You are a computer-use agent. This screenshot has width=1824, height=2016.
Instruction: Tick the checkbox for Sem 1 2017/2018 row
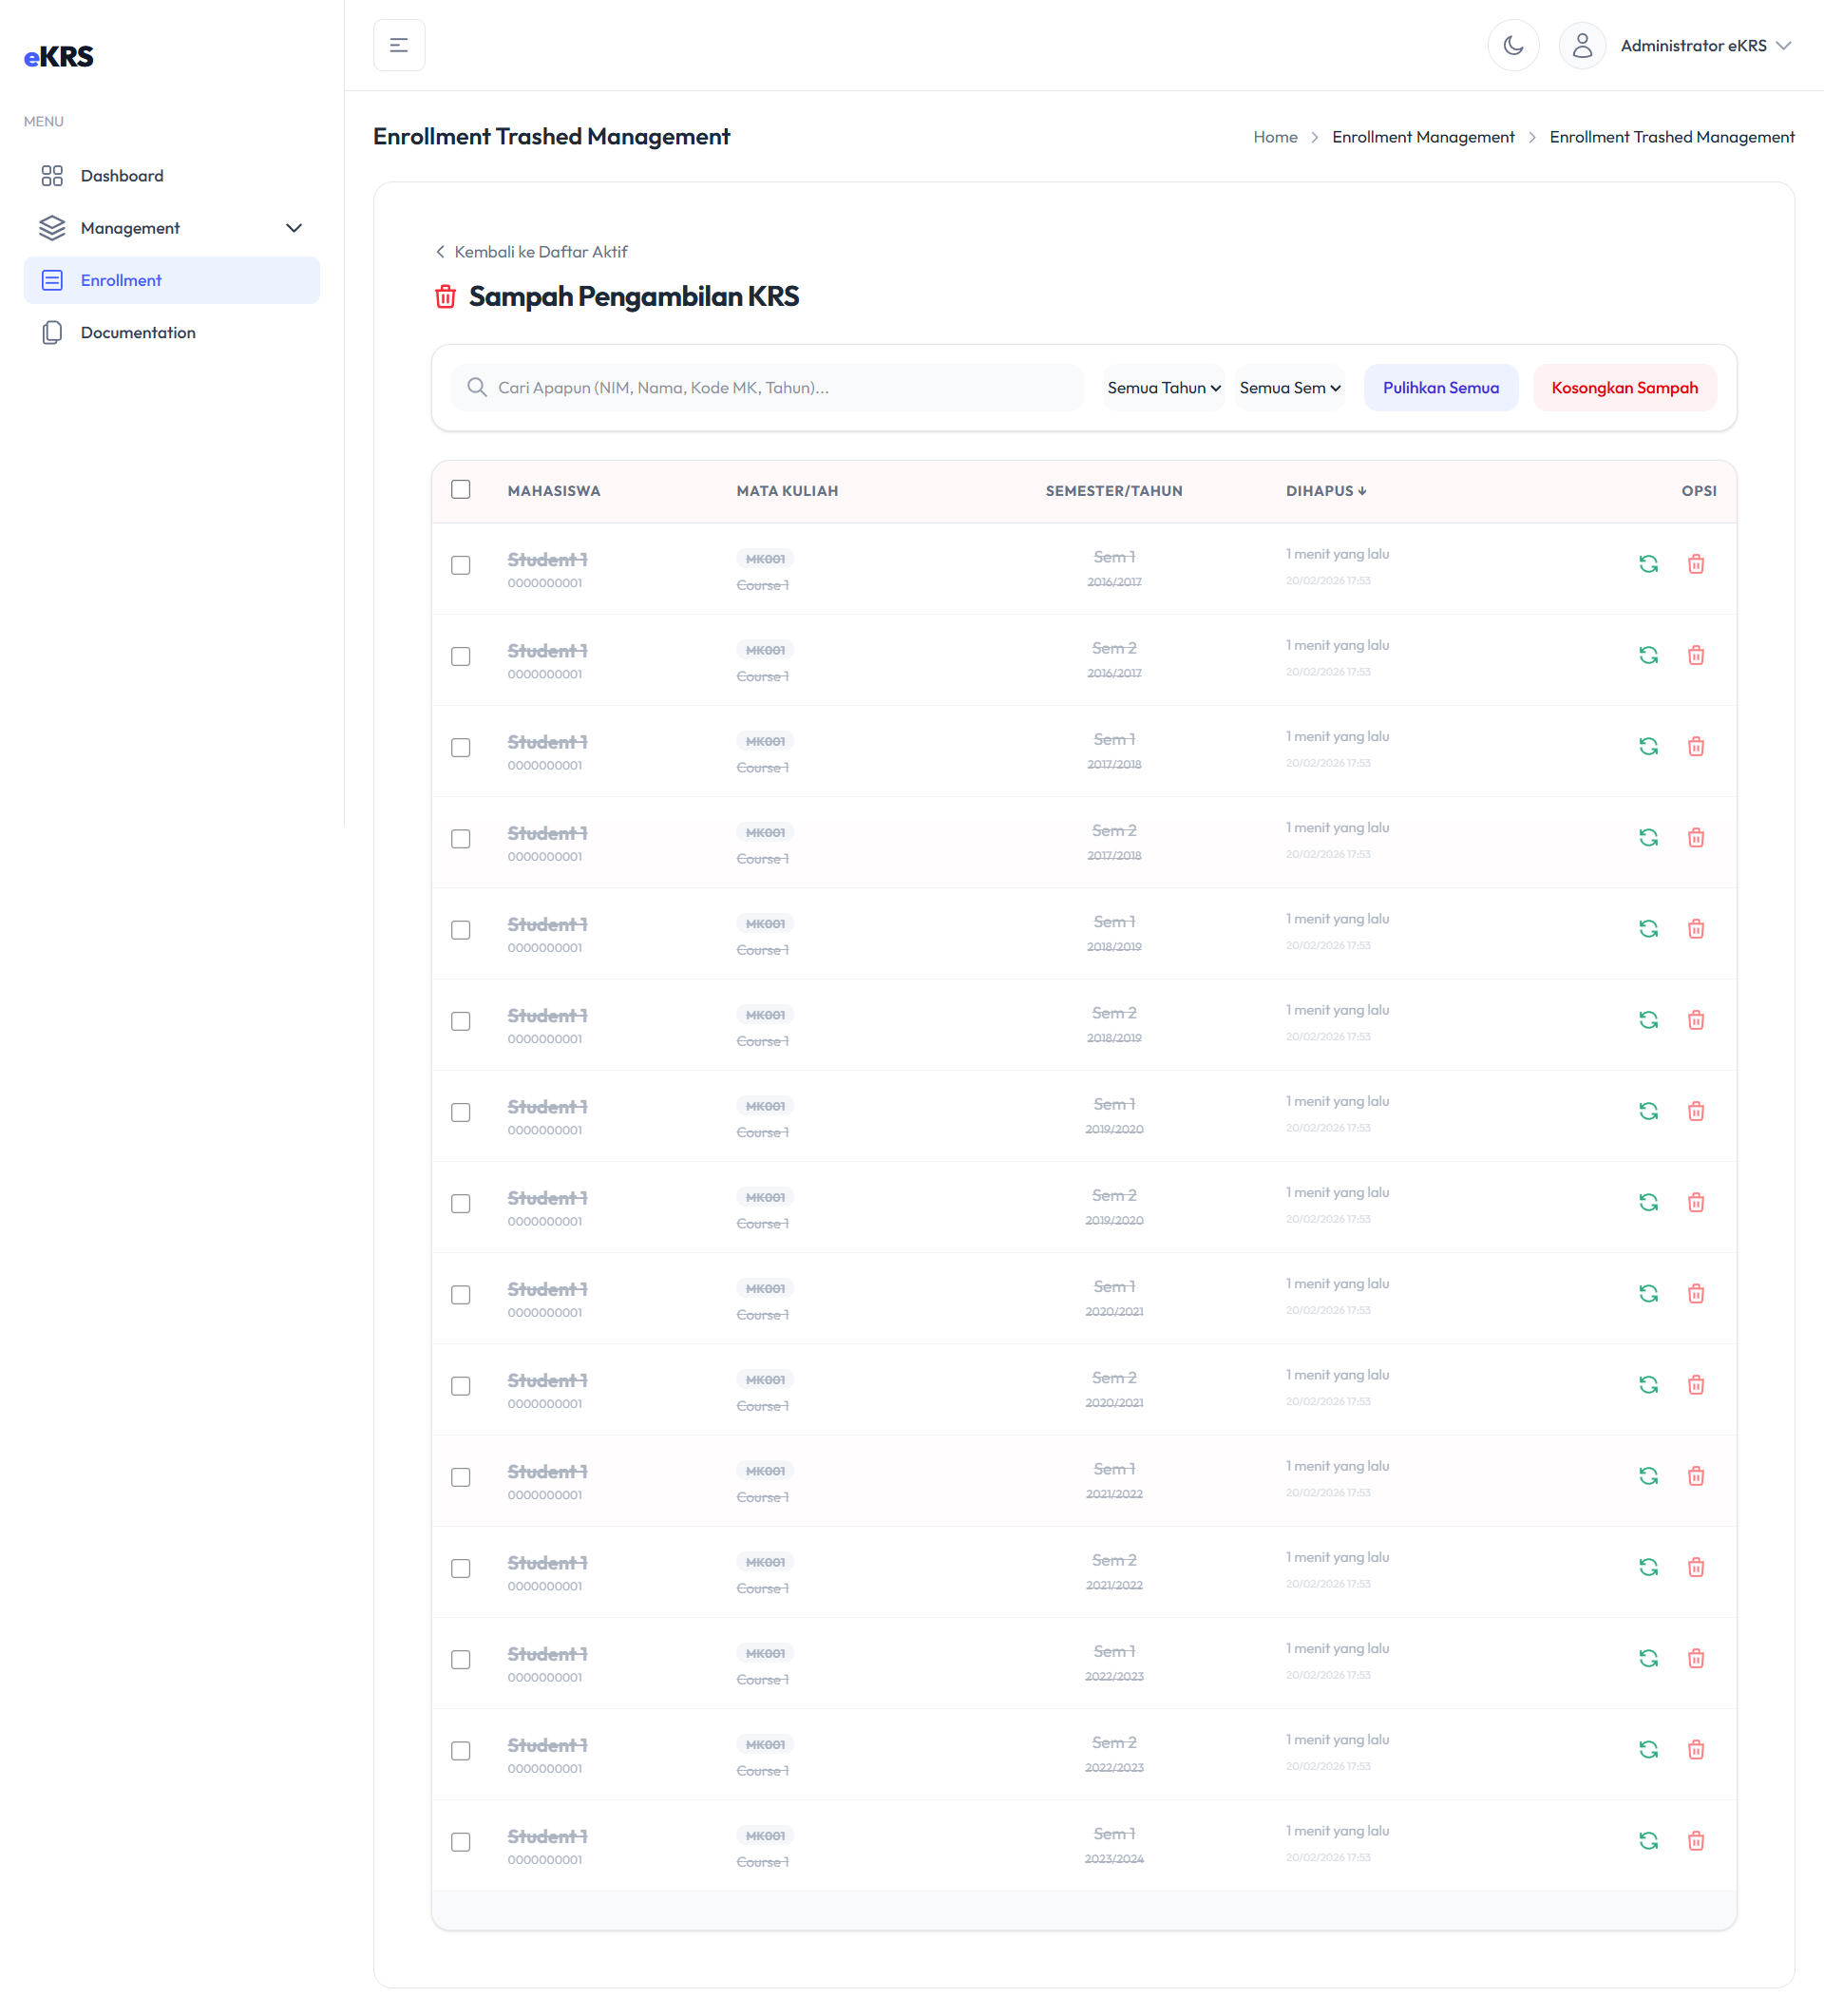[460, 747]
